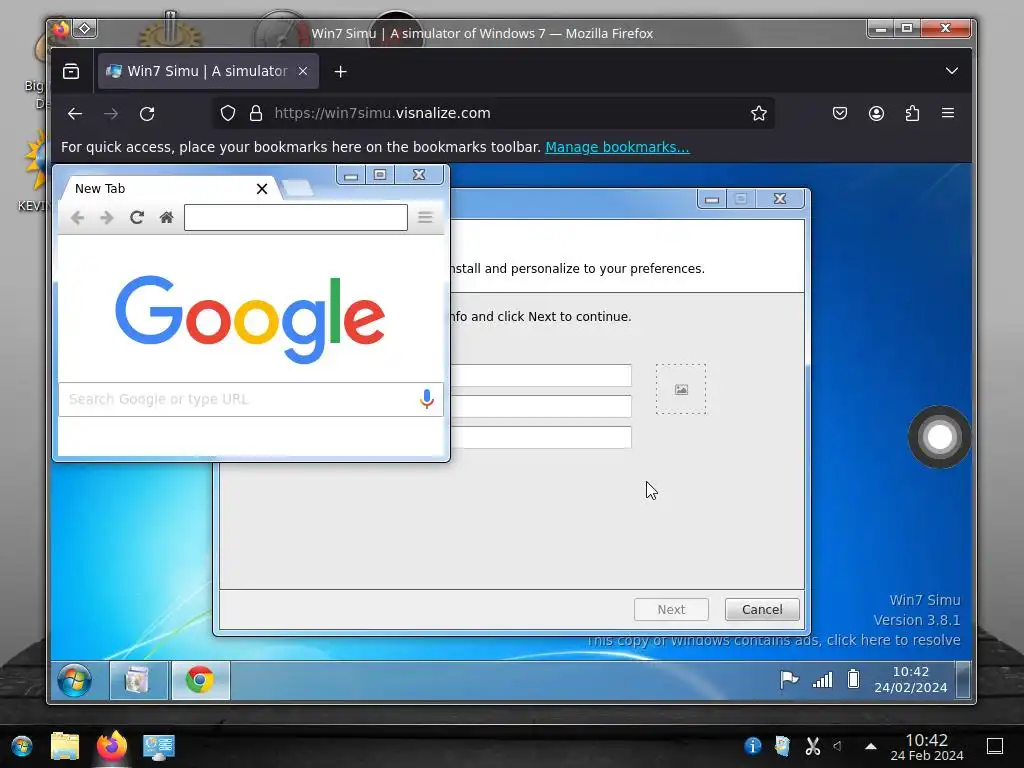Reload the Win7 Simu page in Firefox
Image resolution: width=1024 pixels, height=768 pixels.
(147, 114)
